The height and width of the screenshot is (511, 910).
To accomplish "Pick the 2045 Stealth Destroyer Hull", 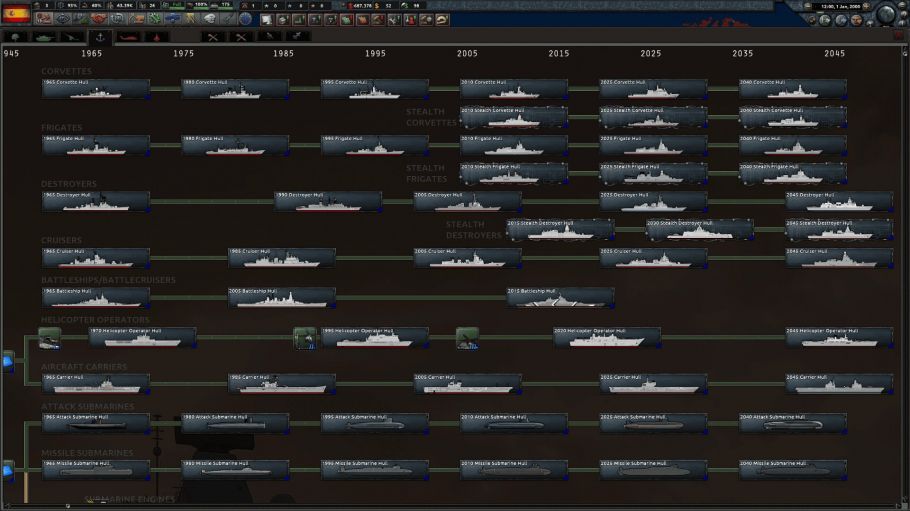I will tap(838, 230).
